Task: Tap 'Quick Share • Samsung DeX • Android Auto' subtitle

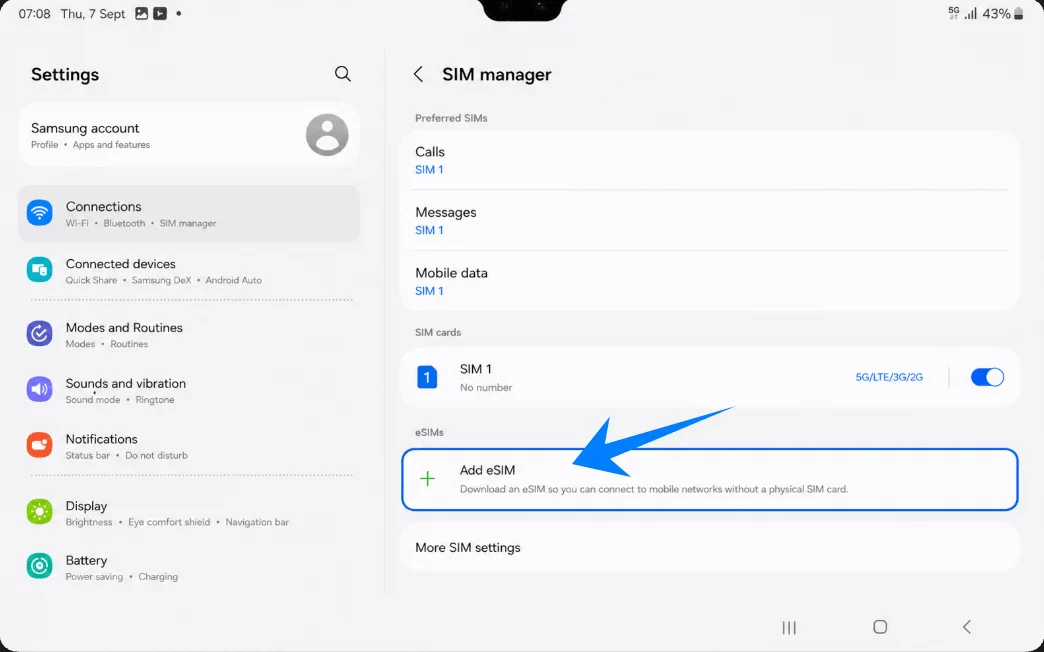Action: (x=164, y=280)
